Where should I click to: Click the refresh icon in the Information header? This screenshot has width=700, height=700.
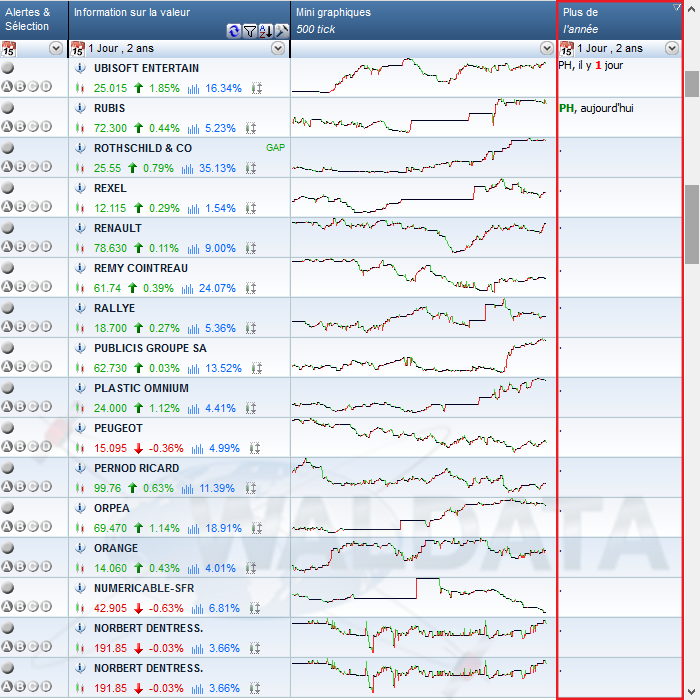click(233, 31)
